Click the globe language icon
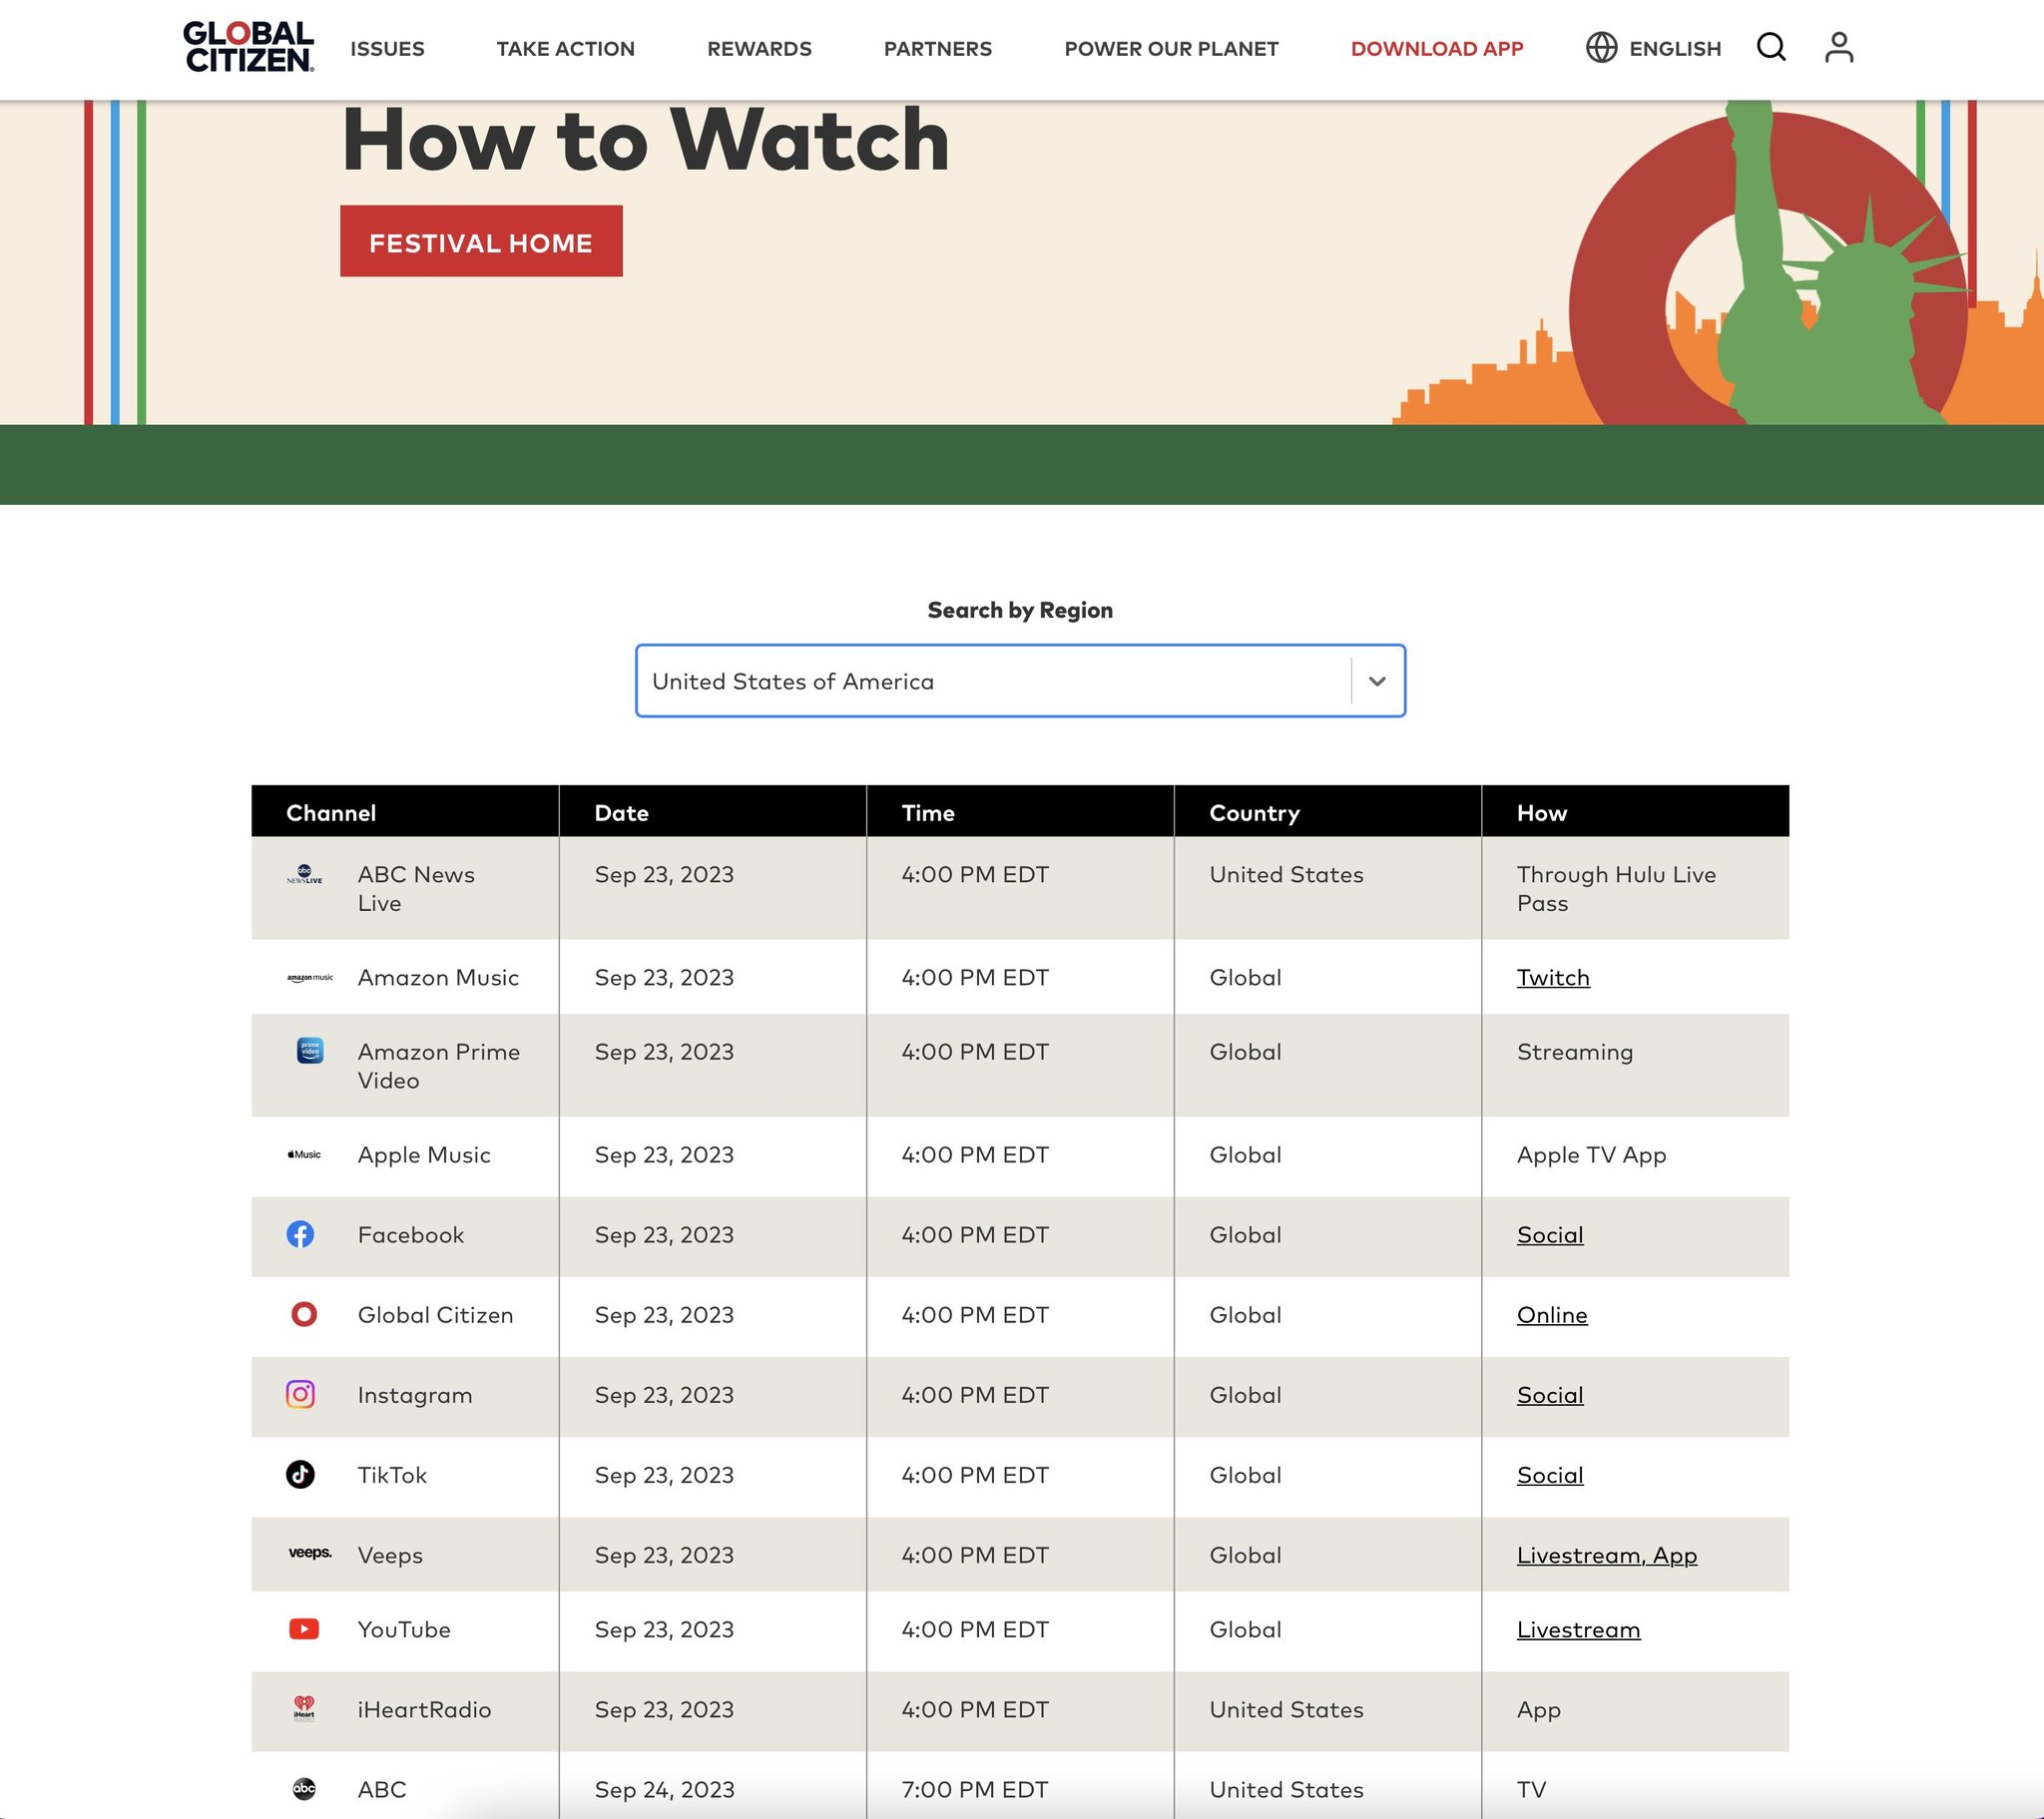The image size is (2044, 1819). pyautogui.click(x=1601, y=47)
